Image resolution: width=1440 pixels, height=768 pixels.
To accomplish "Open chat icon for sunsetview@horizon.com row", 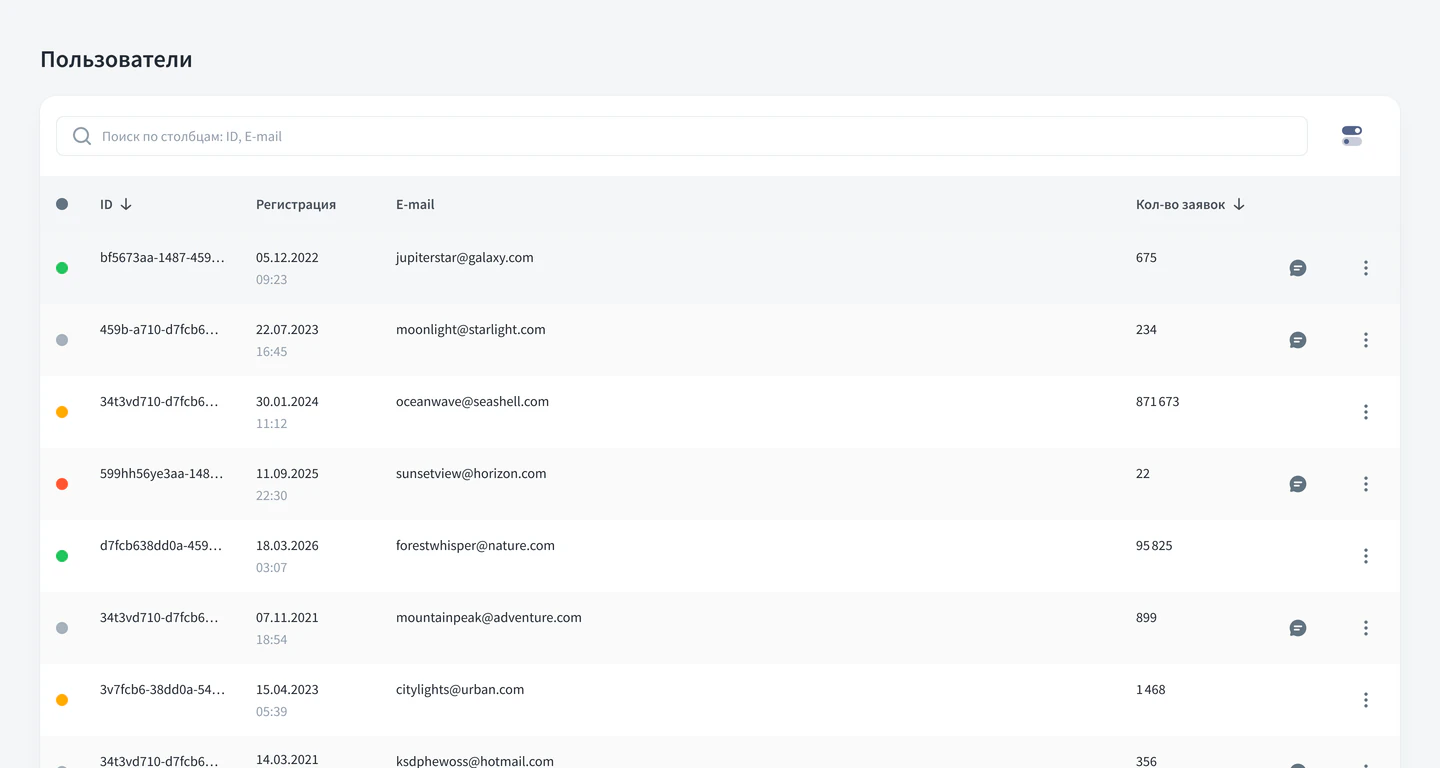I will tap(1298, 484).
